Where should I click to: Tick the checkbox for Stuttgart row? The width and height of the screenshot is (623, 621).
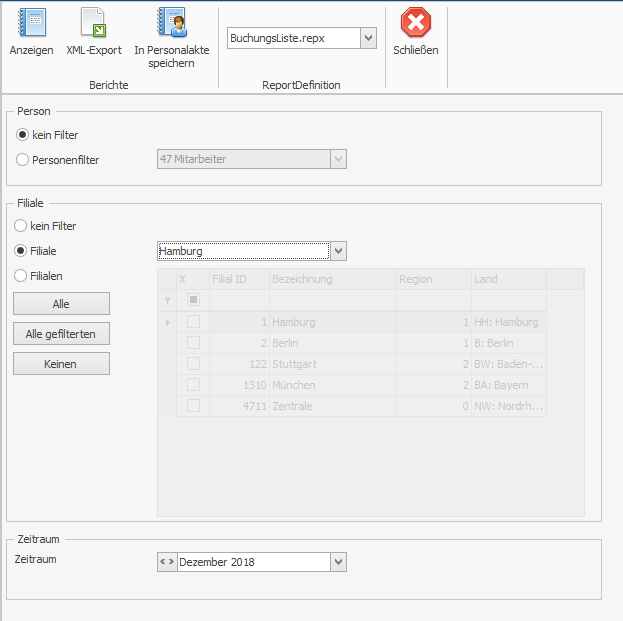193,364
